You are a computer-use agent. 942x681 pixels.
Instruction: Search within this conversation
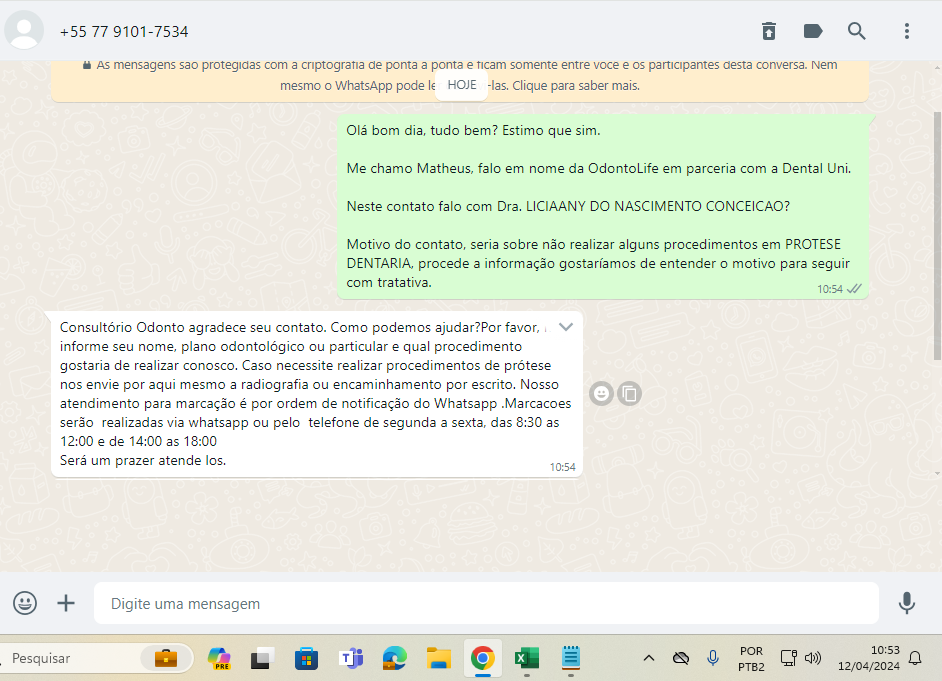click(857, 31)
